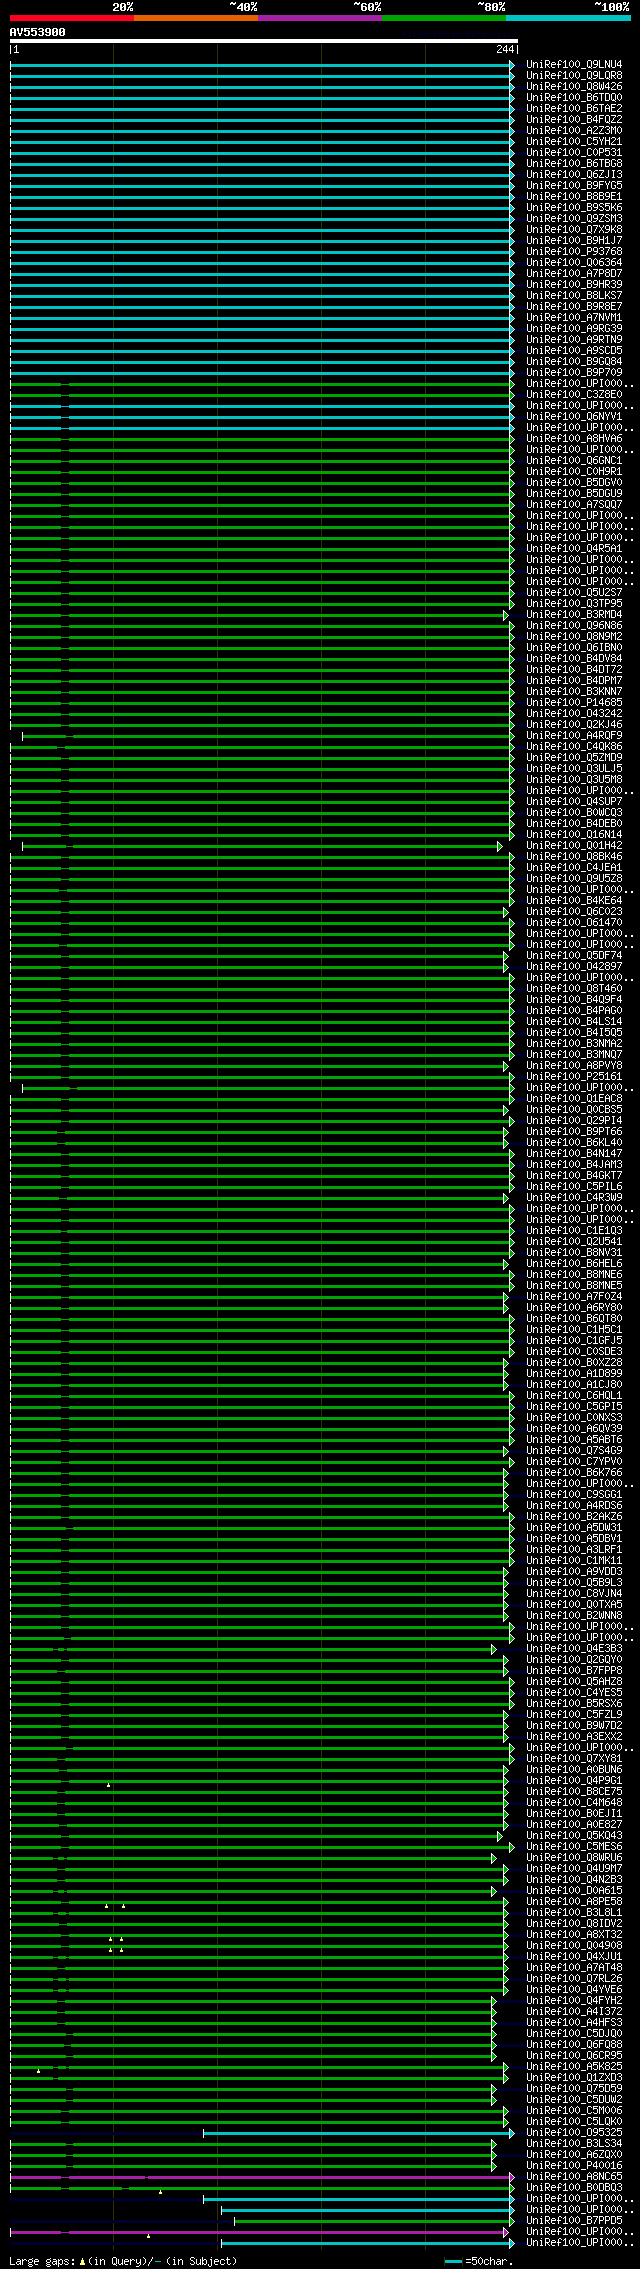The width and height of the screenshot is (640, 2269).
Task: Open hit UniRef100_Q6NYV1
Action: [574, 416]
